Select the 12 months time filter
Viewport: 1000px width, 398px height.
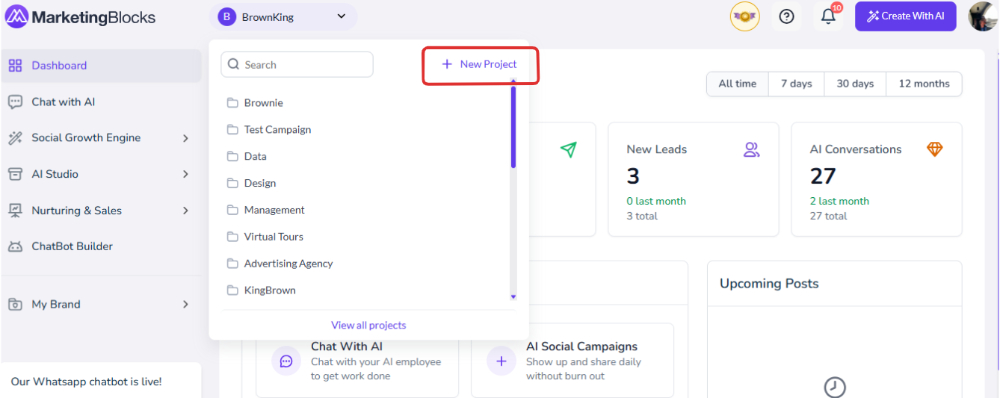pyautogui.click(x=924, y=84)
